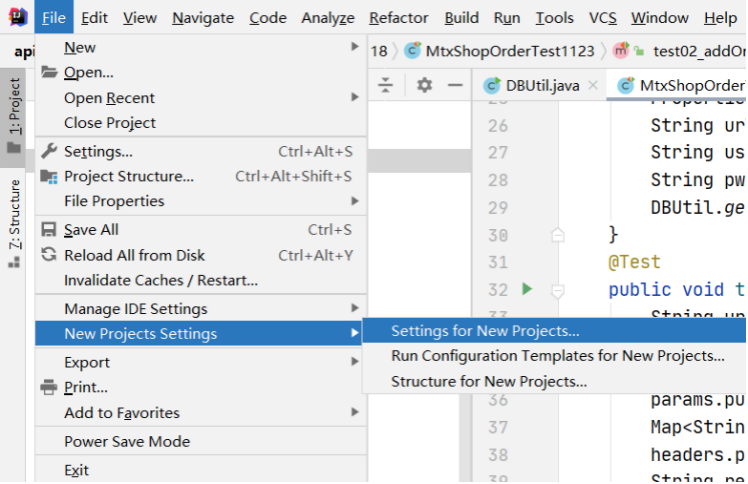The image size is (748, 484).
Task: Click the Print printer icon
Action: click(x=49, y=387)
